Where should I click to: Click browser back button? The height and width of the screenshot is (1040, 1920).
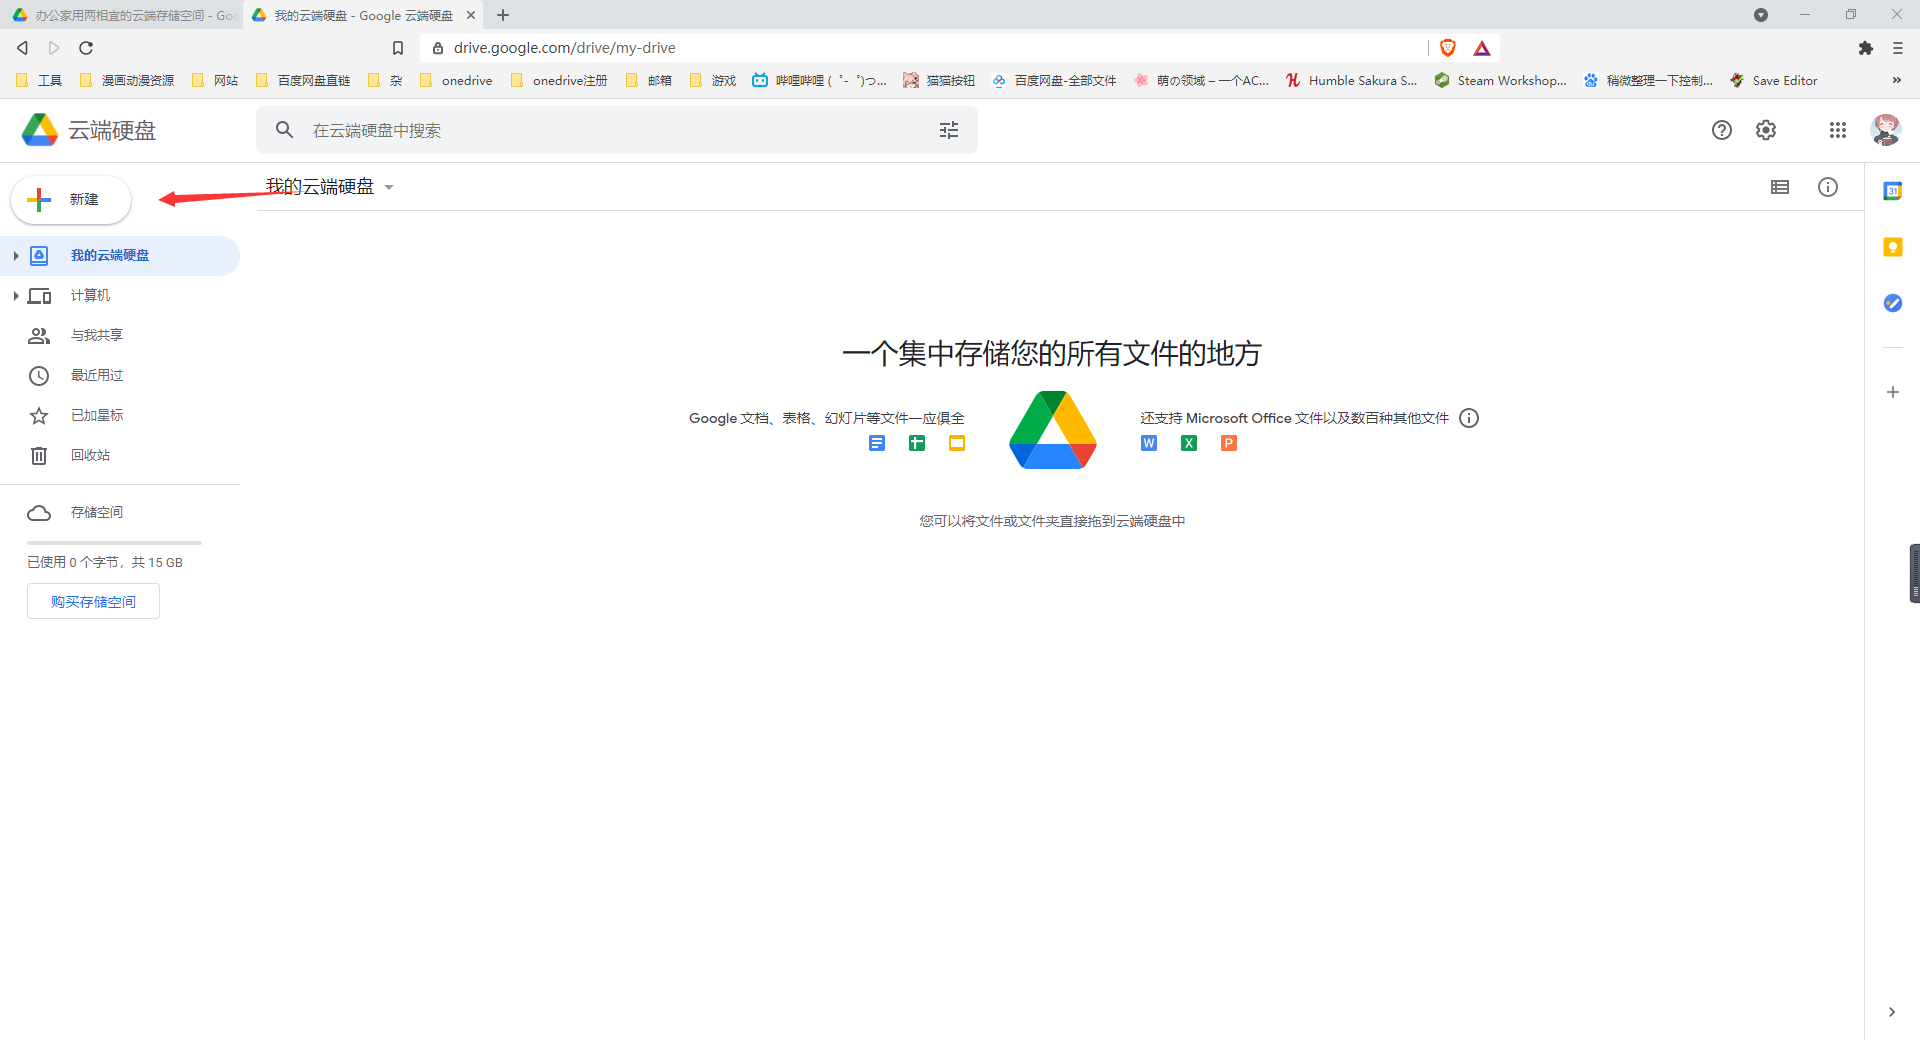(22, 48)
